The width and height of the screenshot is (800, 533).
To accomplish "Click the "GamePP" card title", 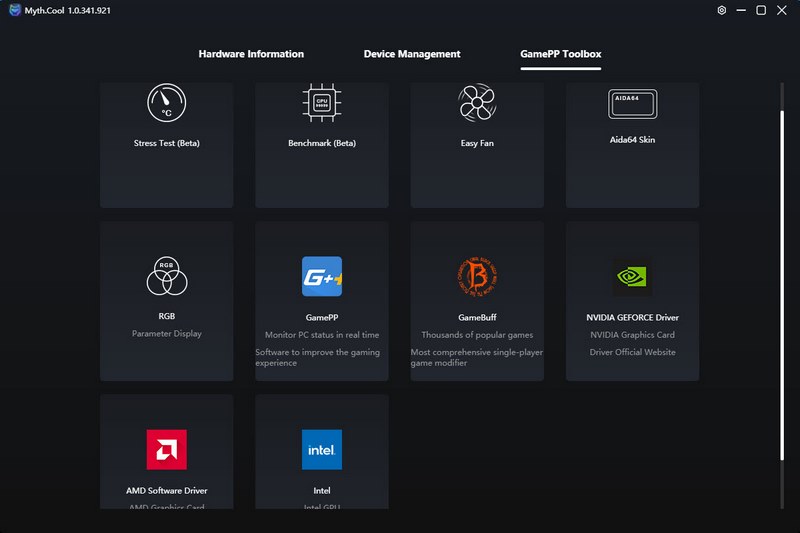I will tap(321, 318).
